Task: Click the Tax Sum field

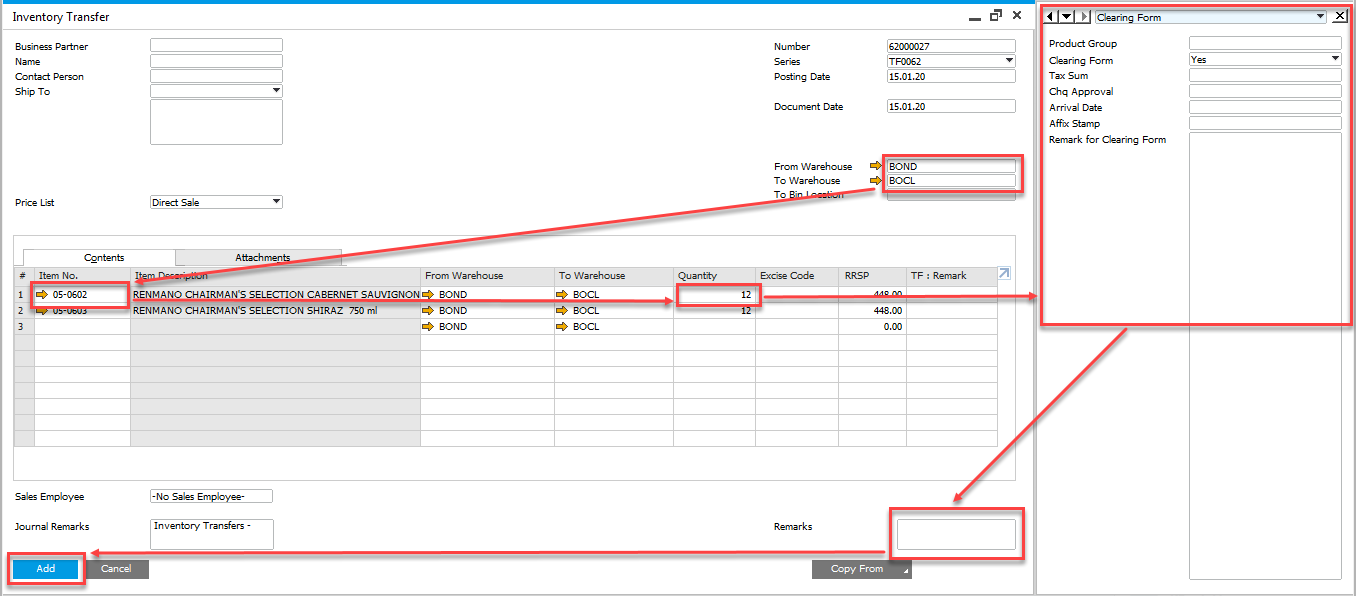Action: click(x=1265, y=75)
